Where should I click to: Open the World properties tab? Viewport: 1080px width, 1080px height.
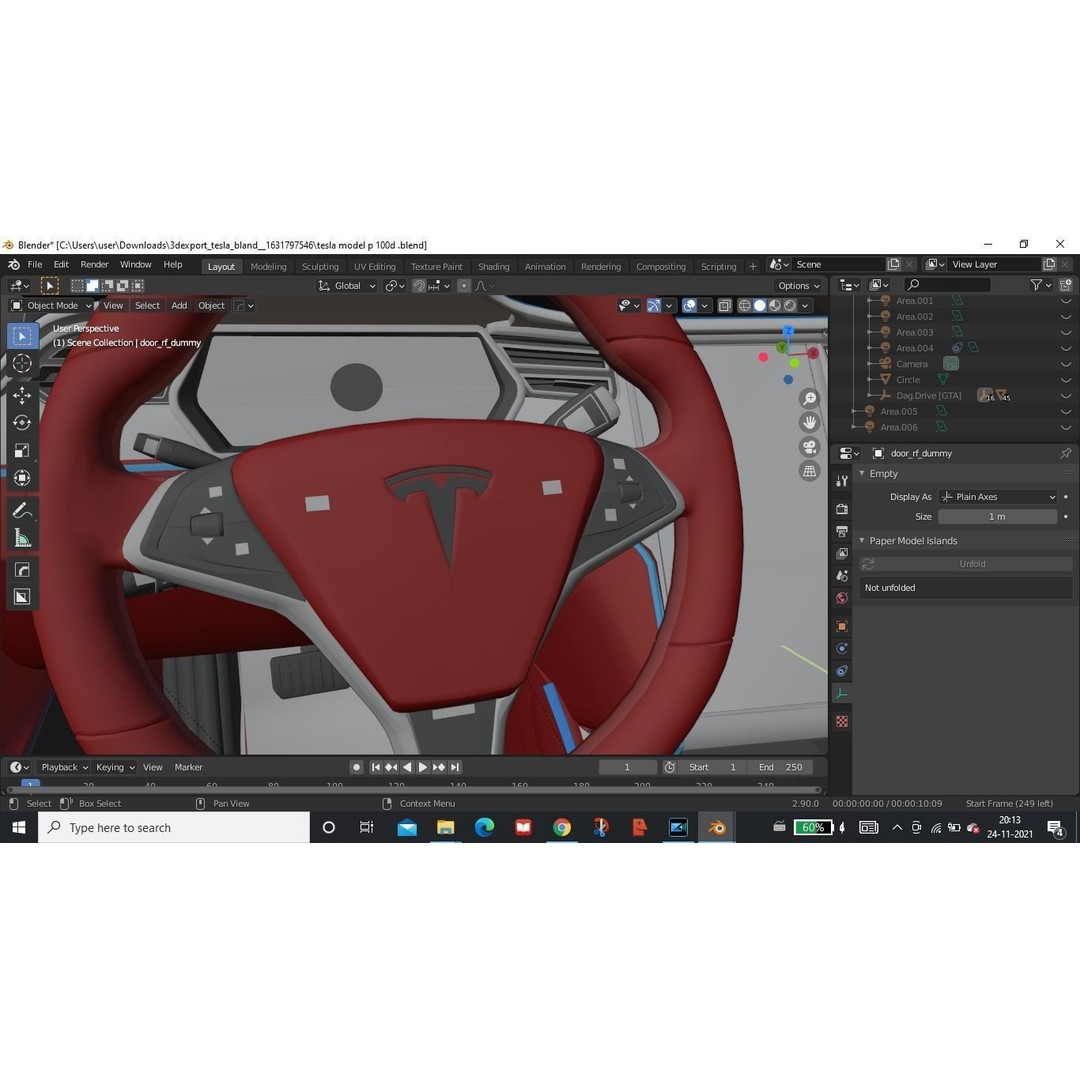(x=842, y=598)
